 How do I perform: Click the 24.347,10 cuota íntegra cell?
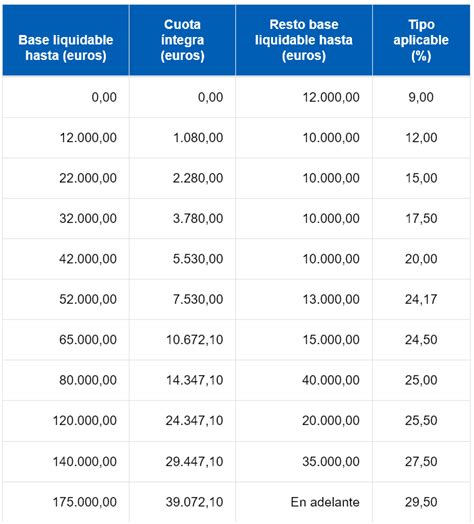pos(182,421)
